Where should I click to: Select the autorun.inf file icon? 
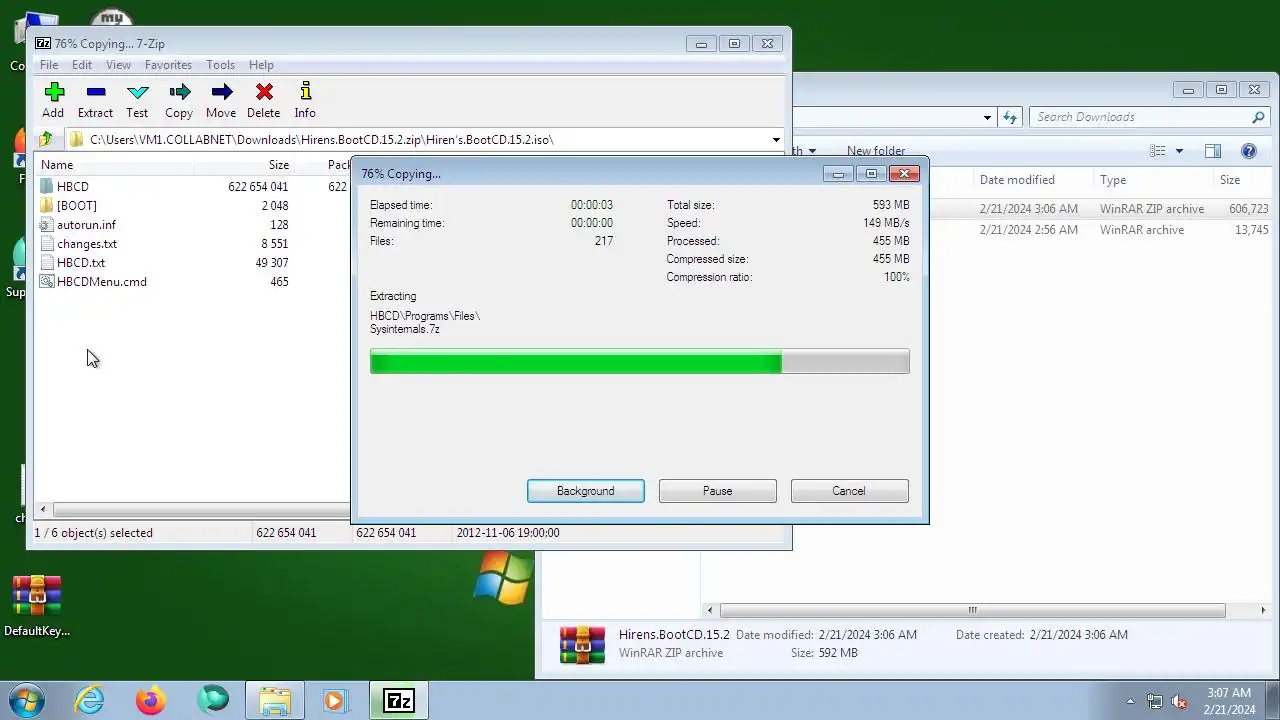tap(47, 225)
